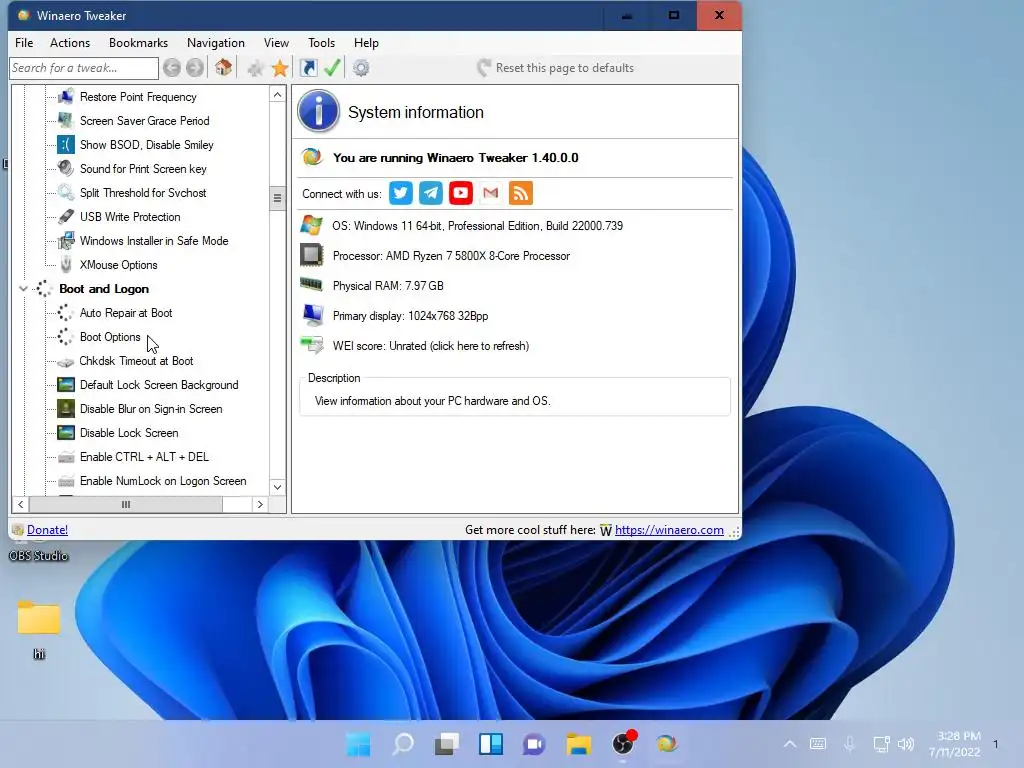Go back with the toolbar back arrow

click(x=172, y=67)
